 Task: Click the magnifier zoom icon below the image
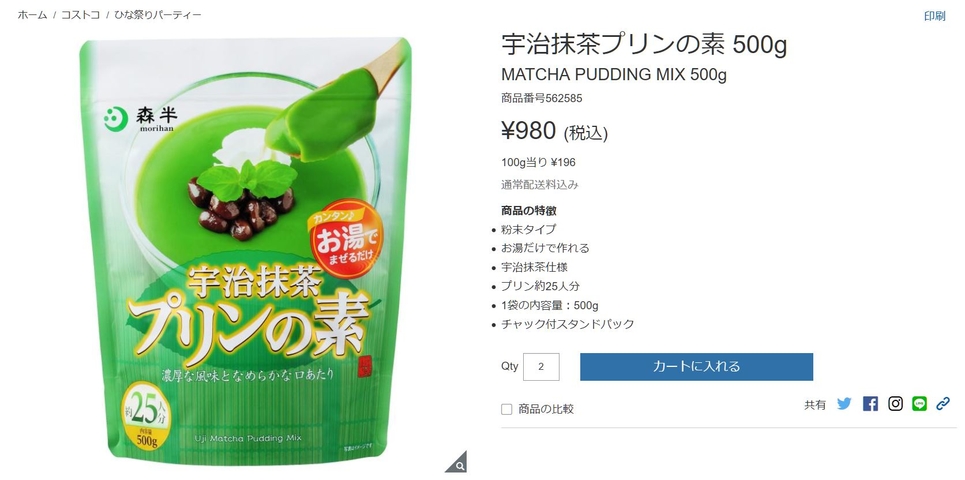pyautogui.click(x=457, y=462)
